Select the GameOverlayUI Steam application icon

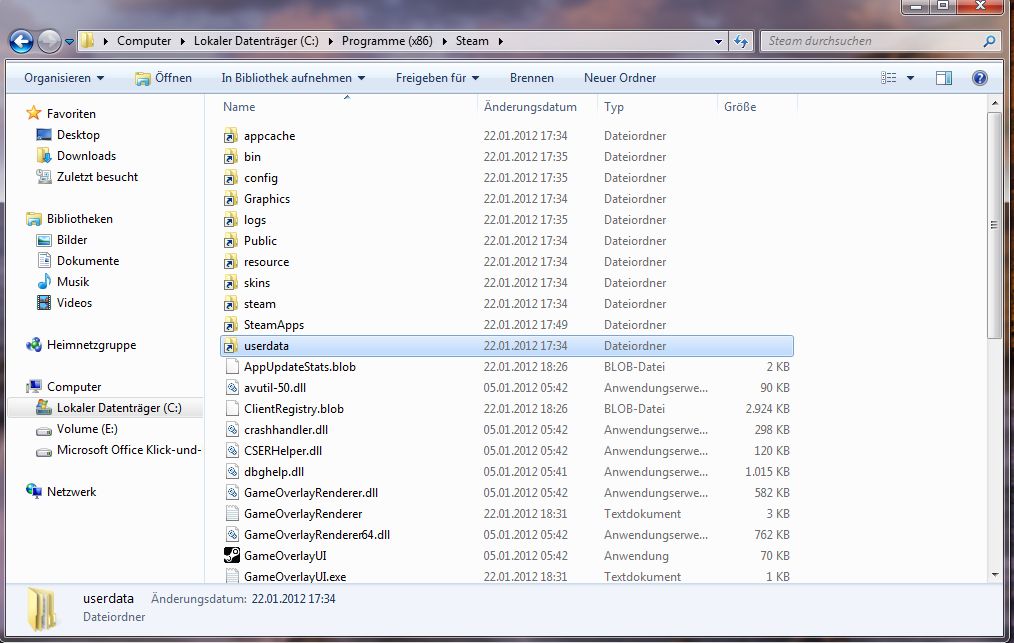click(x=232, y=556)
